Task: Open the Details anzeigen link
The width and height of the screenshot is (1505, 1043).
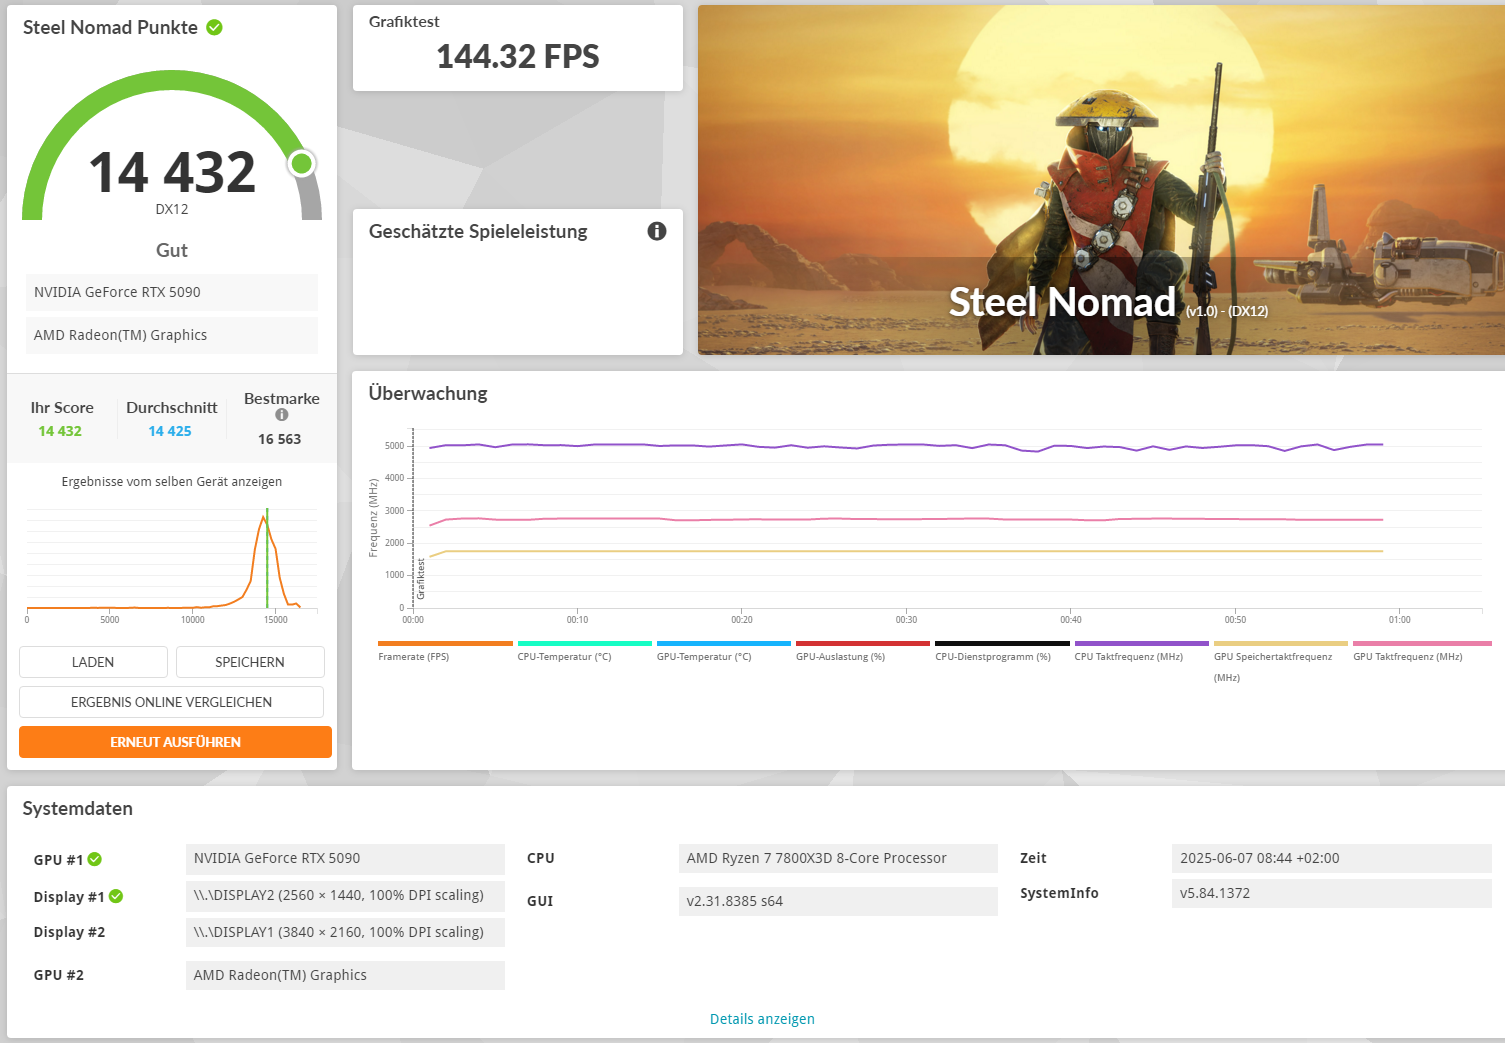Action: point(762,1019)
